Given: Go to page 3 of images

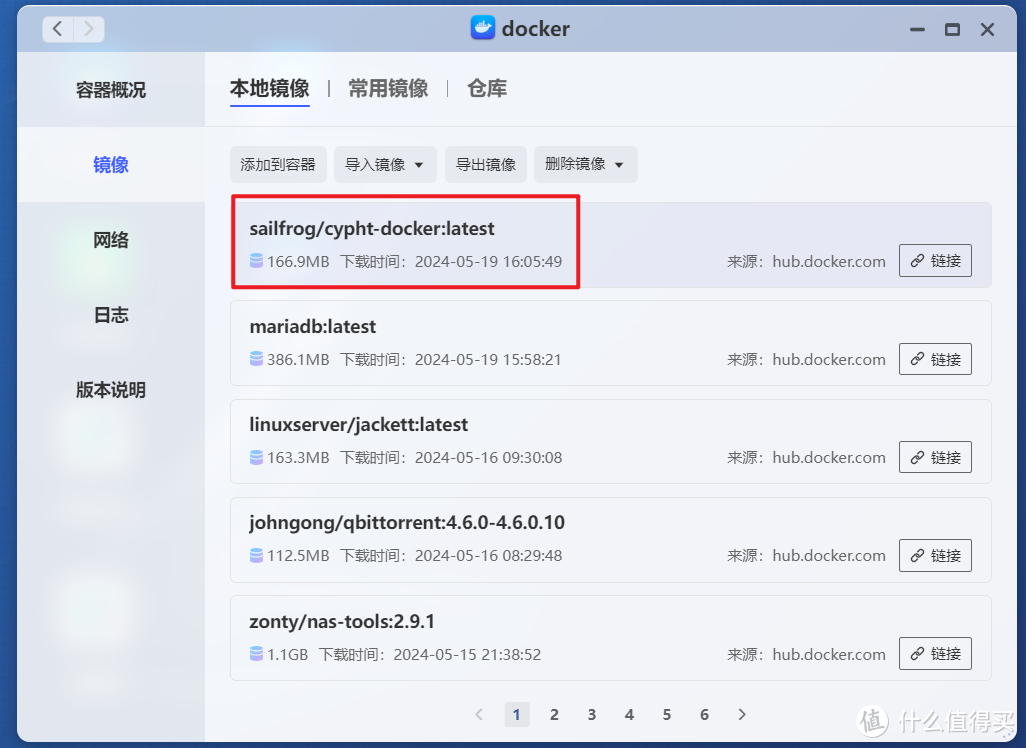Looking at the screenshot, I should 592,714.
